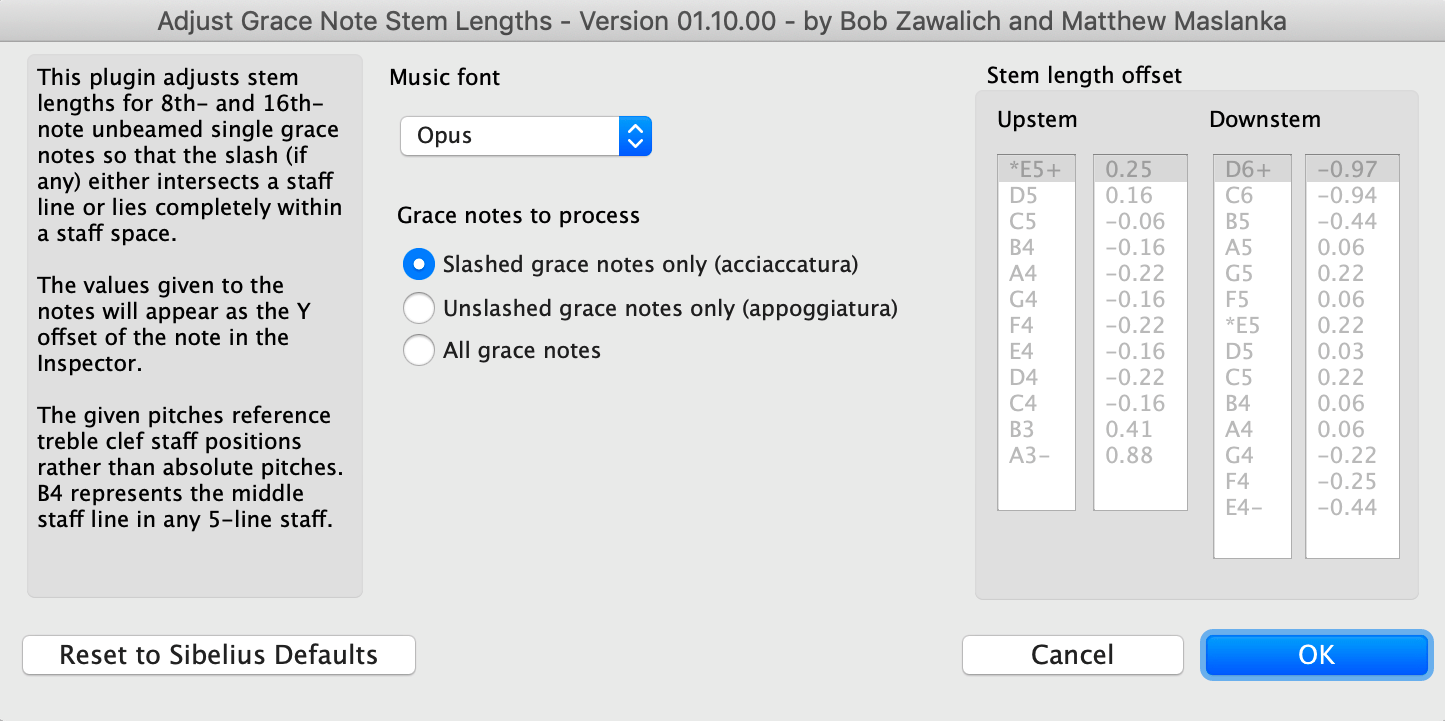Click the blue stepper arrows on the font selector
The height and width of the screenshot is (721, 1445).
click(636, 135)
